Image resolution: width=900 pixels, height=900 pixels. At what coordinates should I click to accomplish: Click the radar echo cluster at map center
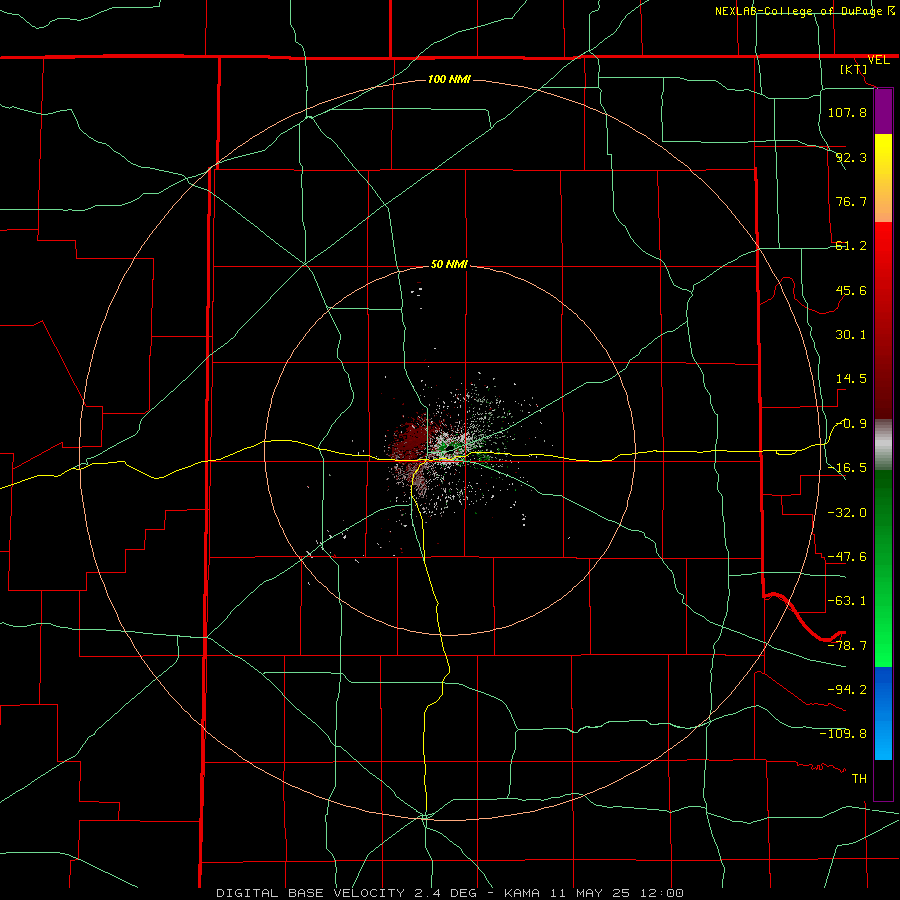(x=451, y=451)
